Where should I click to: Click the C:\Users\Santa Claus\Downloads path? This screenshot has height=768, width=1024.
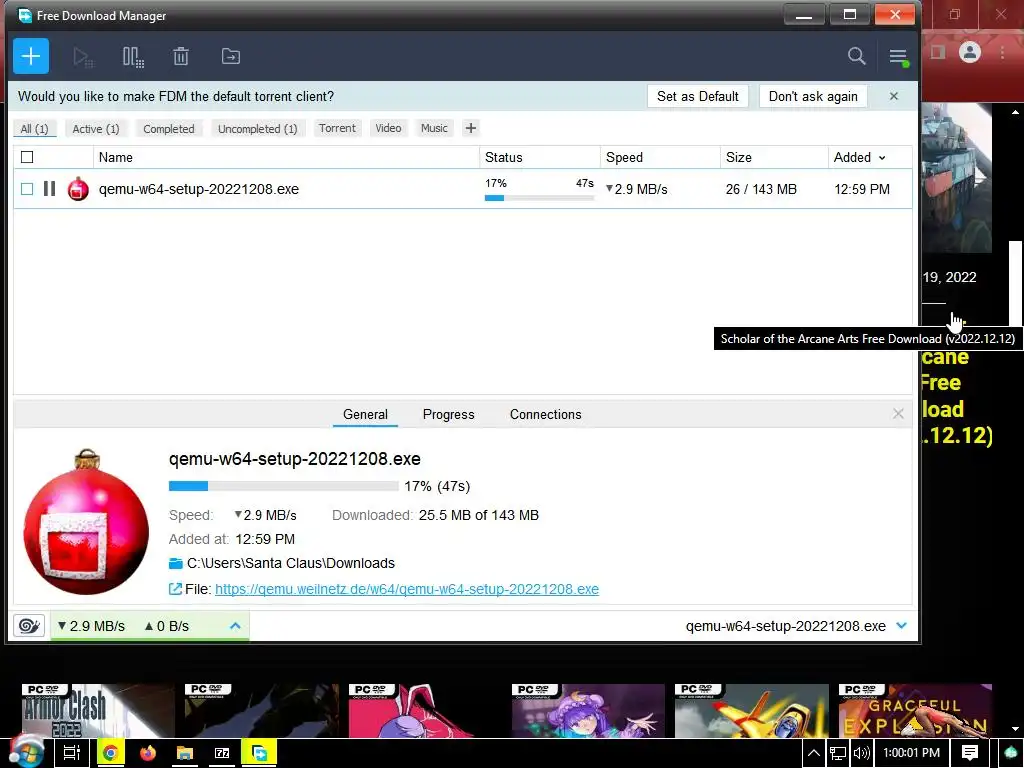coord(291,563)
